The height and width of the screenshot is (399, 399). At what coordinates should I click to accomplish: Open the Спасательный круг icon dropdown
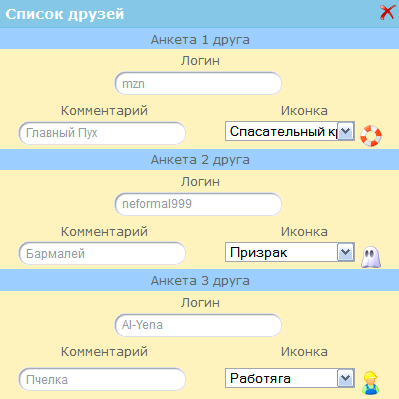[289, 131]
